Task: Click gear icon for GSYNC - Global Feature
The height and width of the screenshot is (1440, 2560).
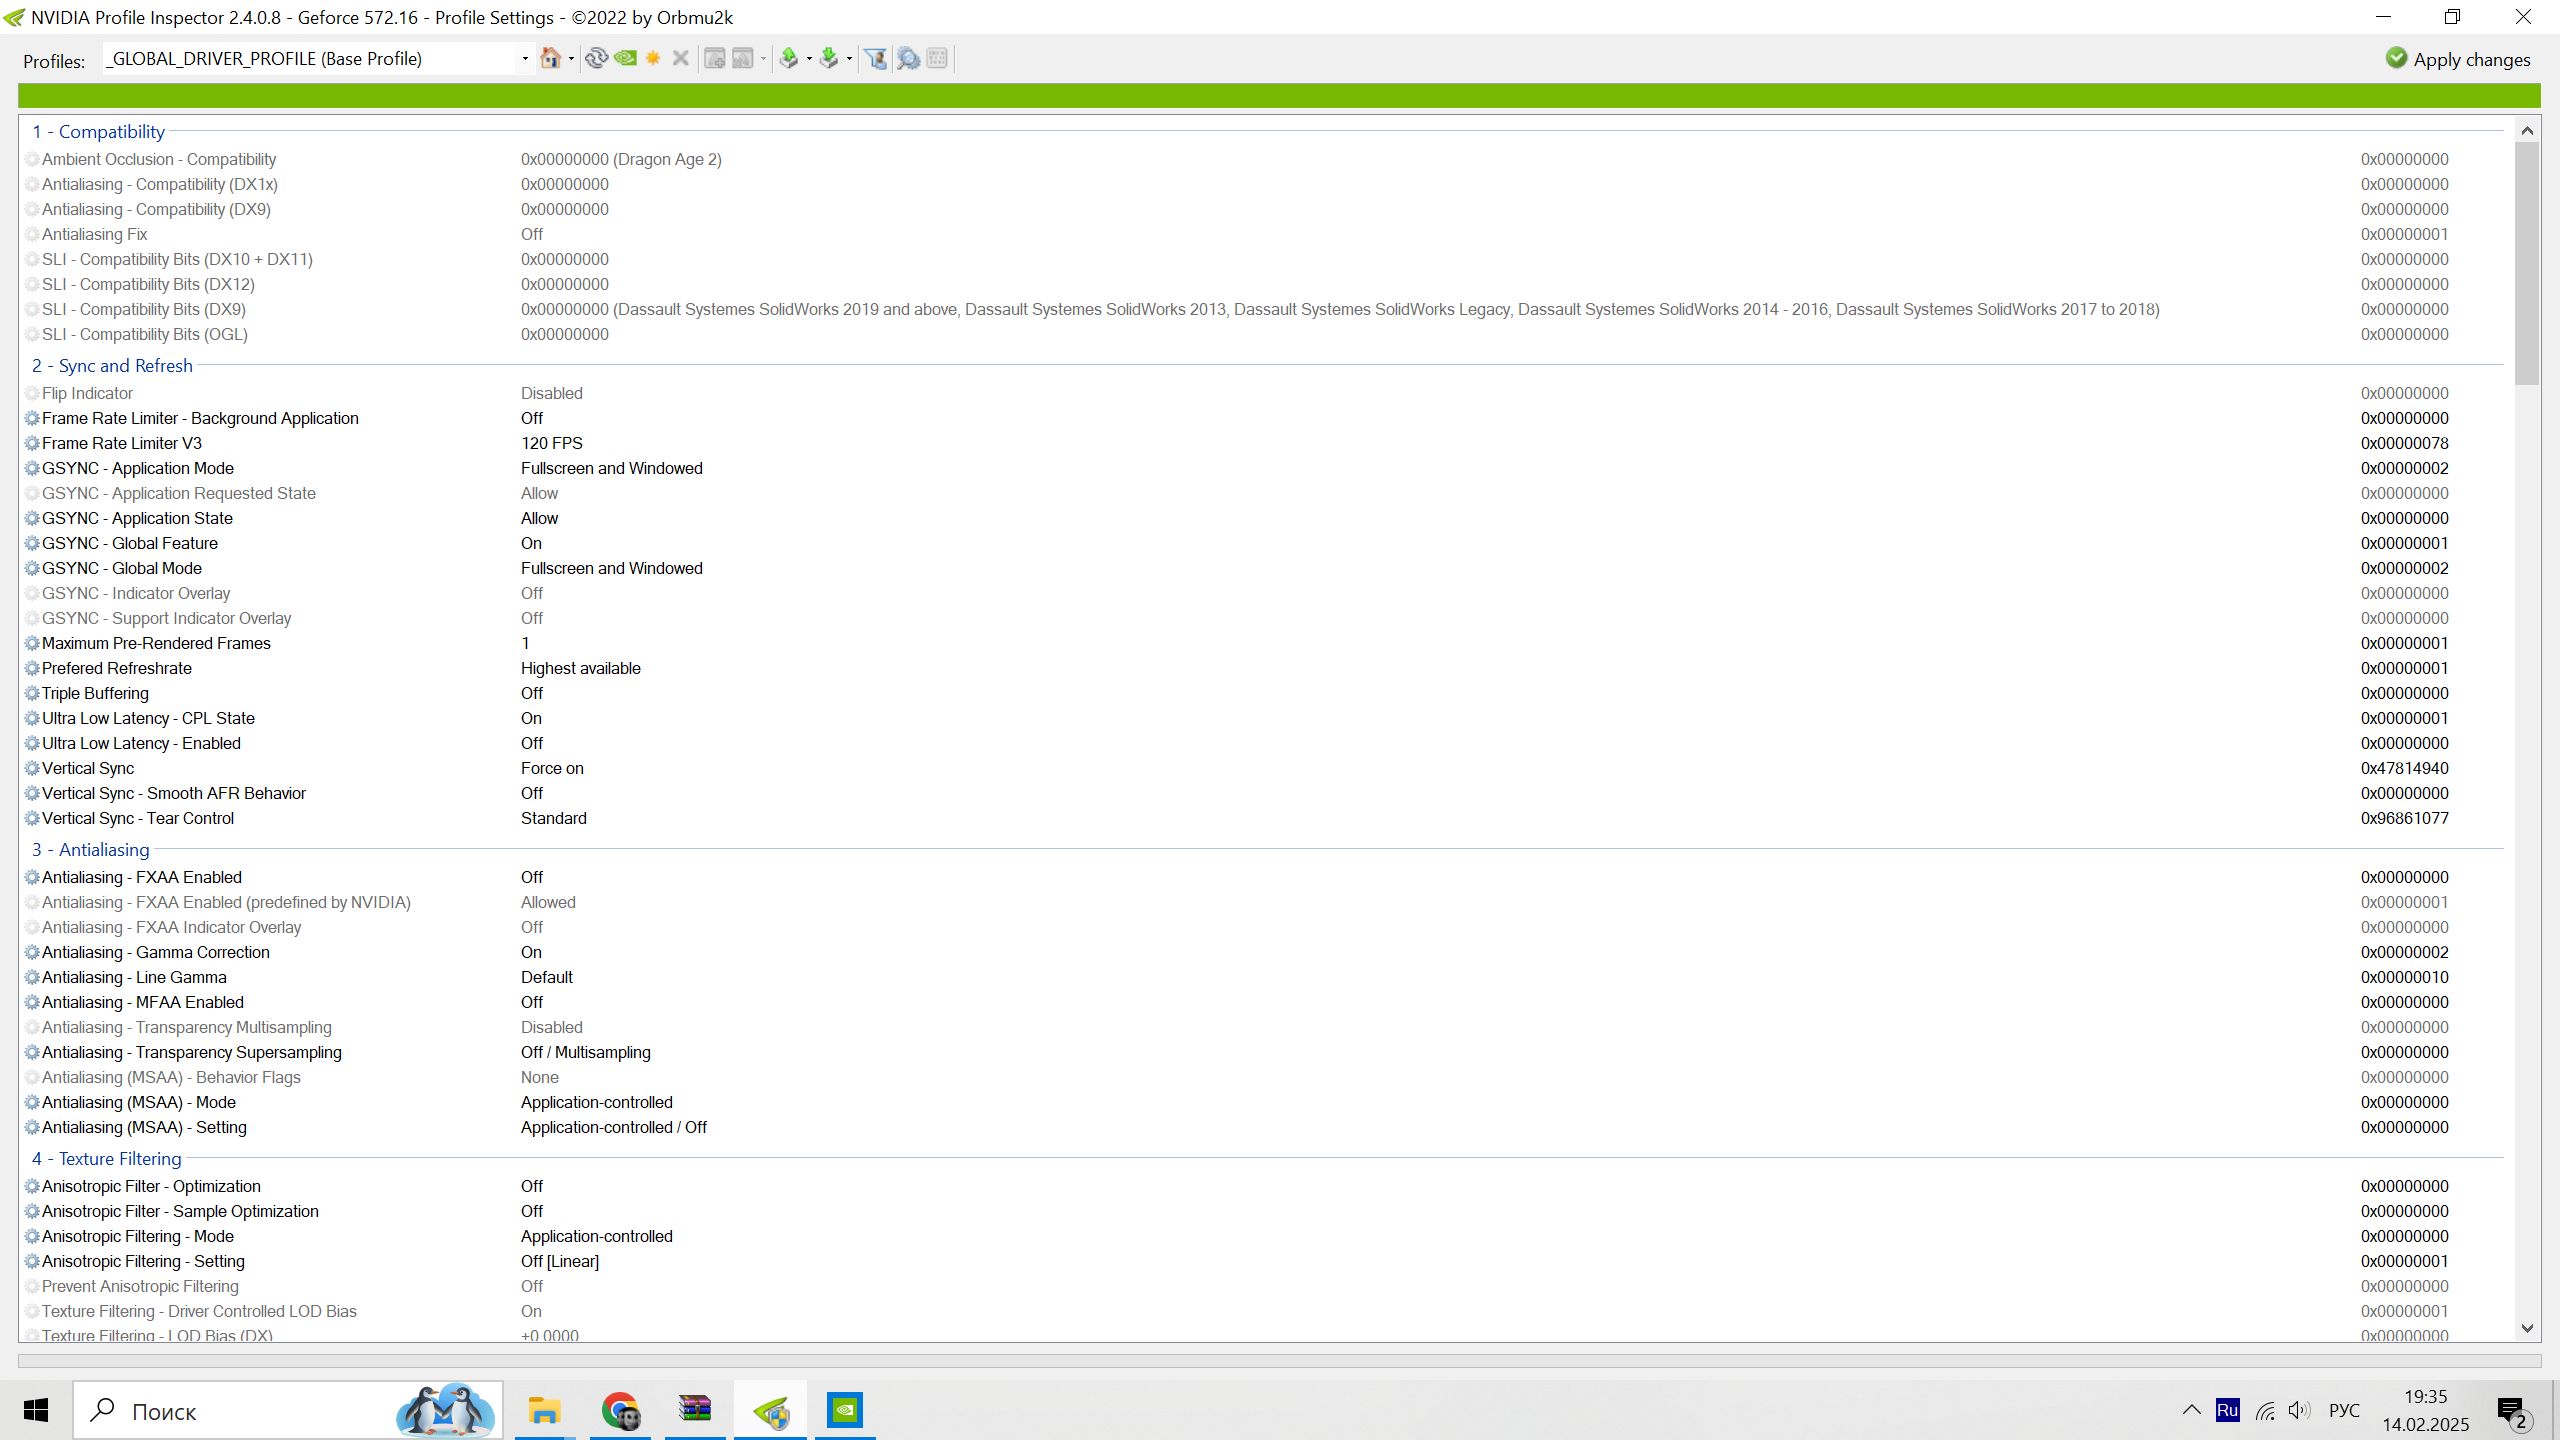Action: (32, 543)
